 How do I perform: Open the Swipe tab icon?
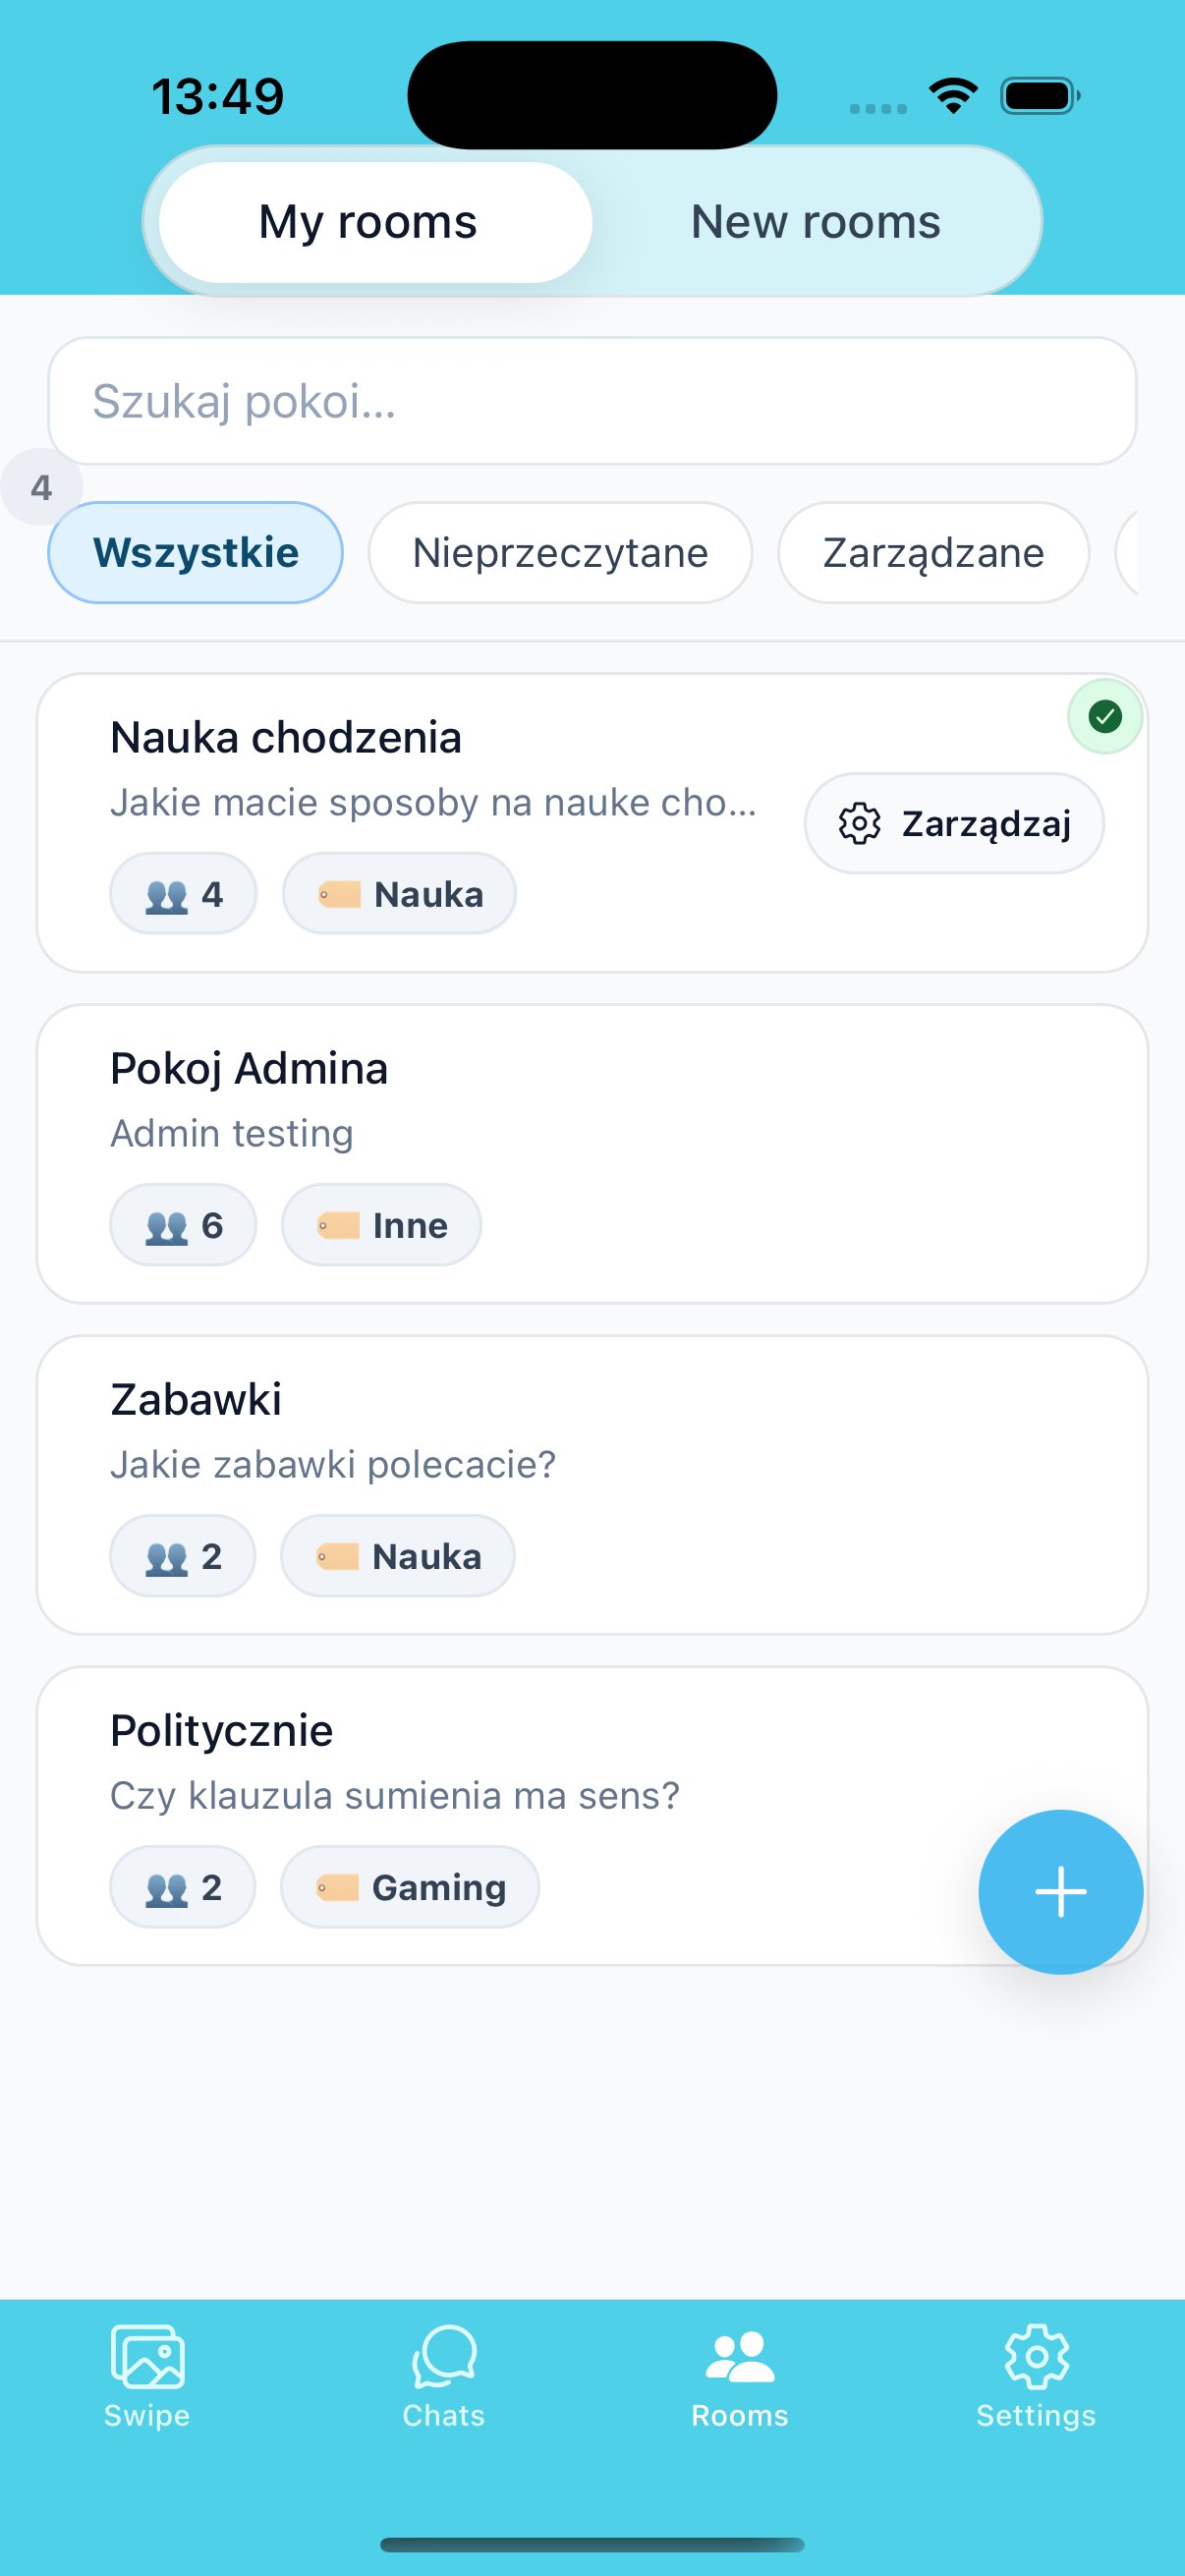coord(147,2356)
